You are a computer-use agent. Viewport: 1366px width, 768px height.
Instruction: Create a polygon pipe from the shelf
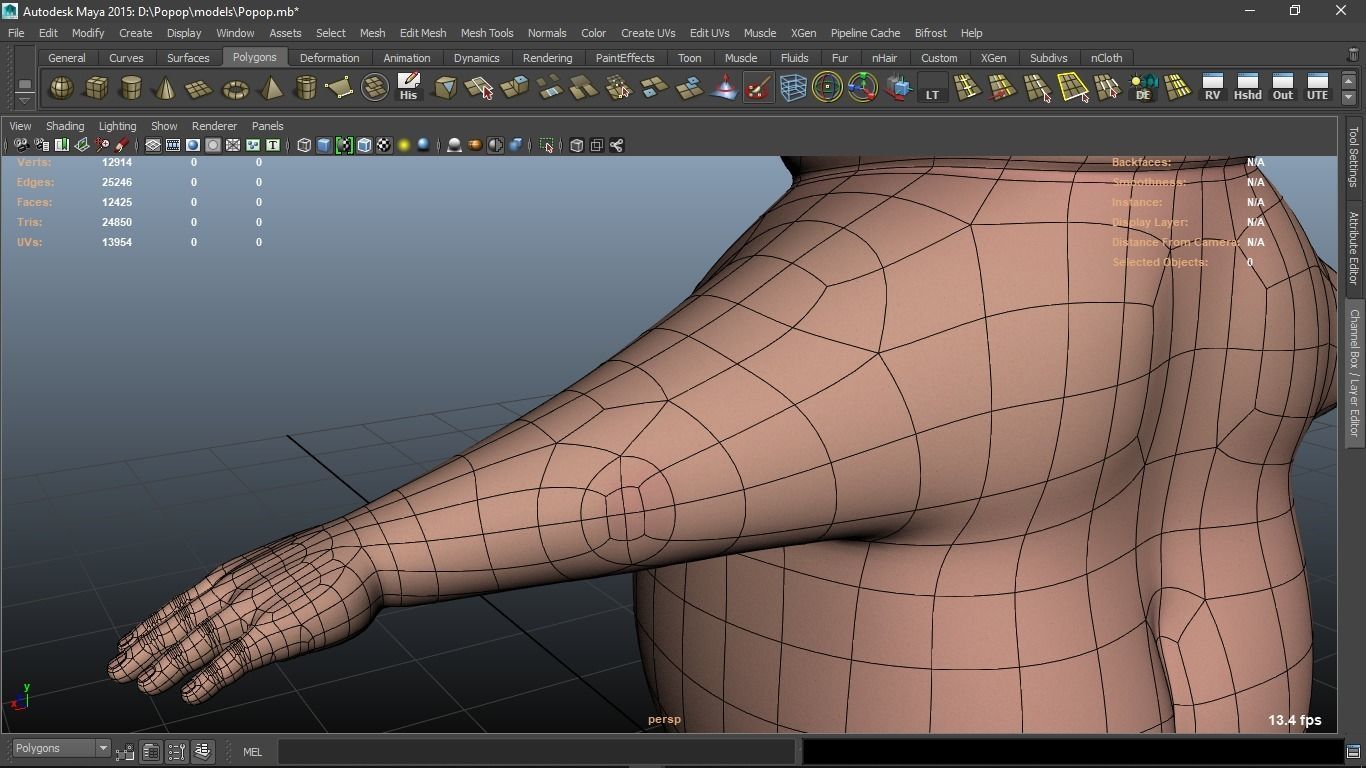(305, 88)
